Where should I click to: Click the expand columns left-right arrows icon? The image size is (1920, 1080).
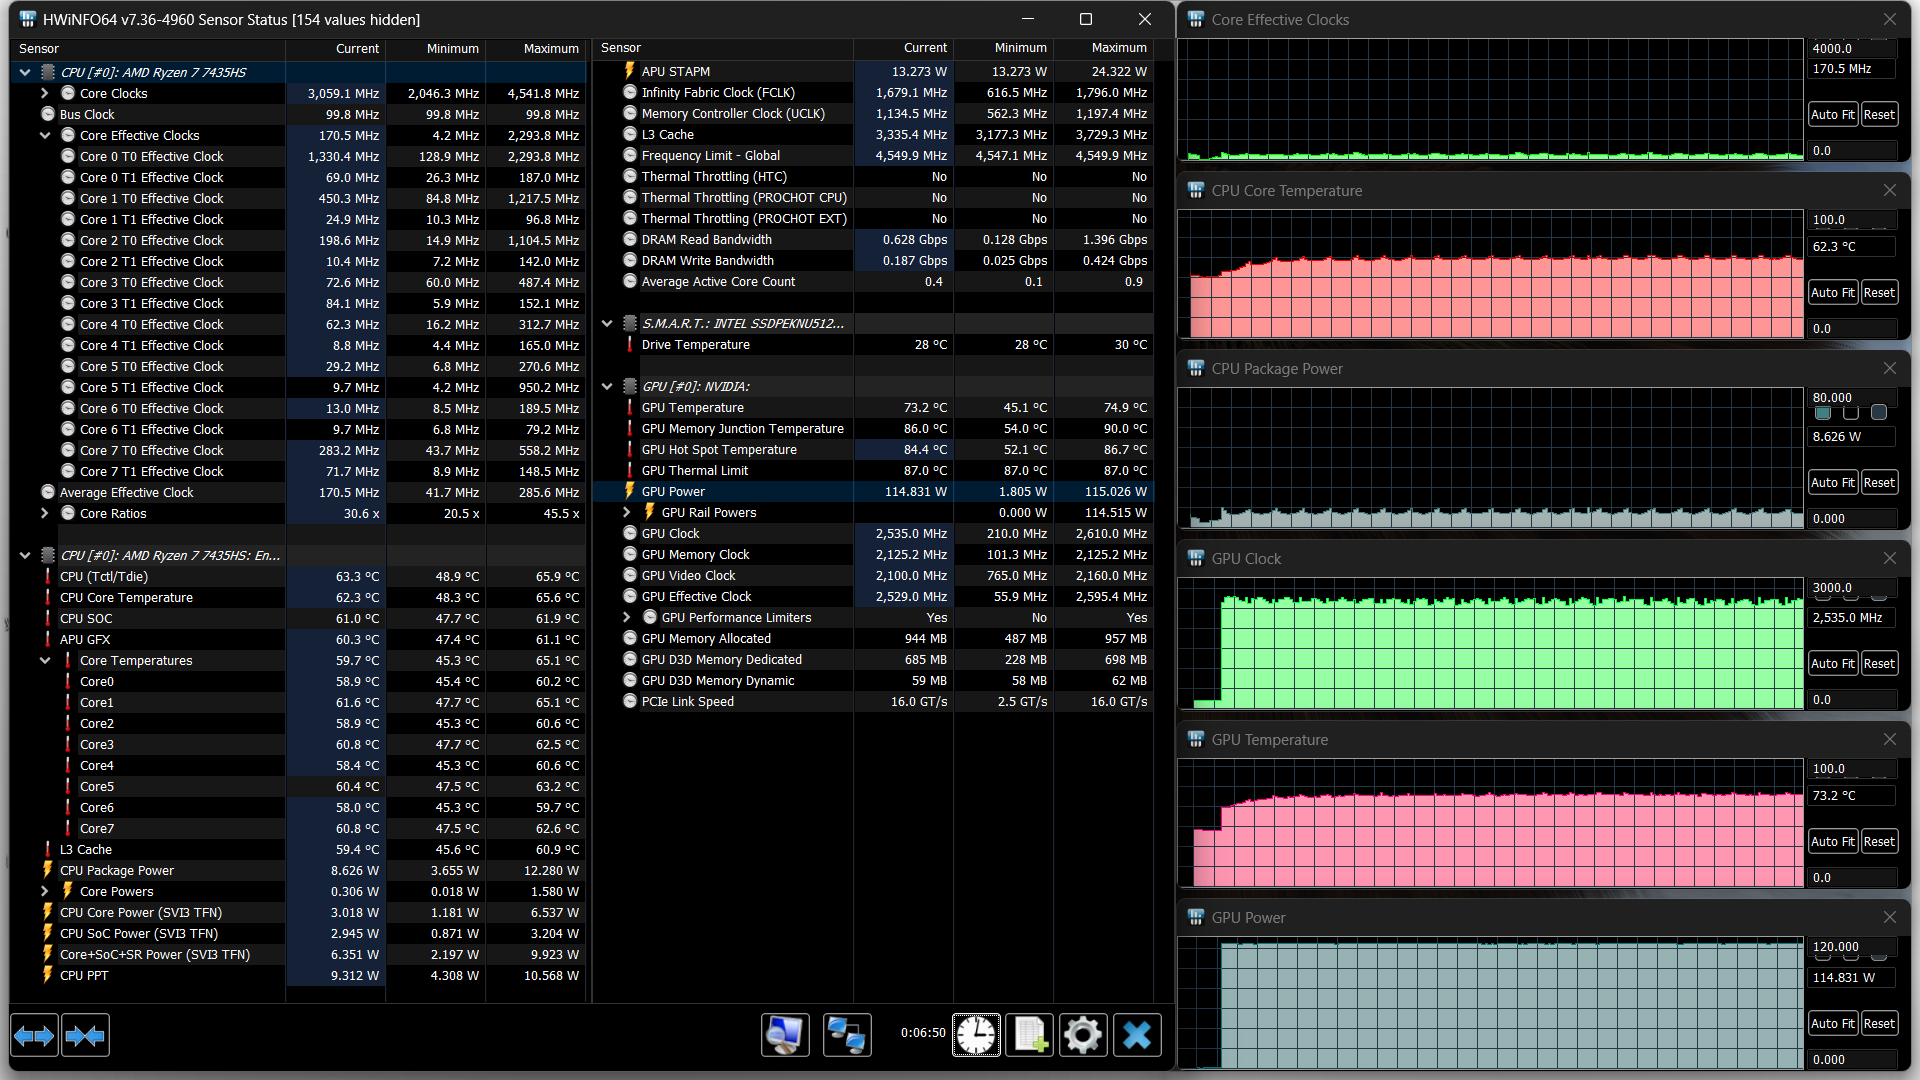[34, 1036]
